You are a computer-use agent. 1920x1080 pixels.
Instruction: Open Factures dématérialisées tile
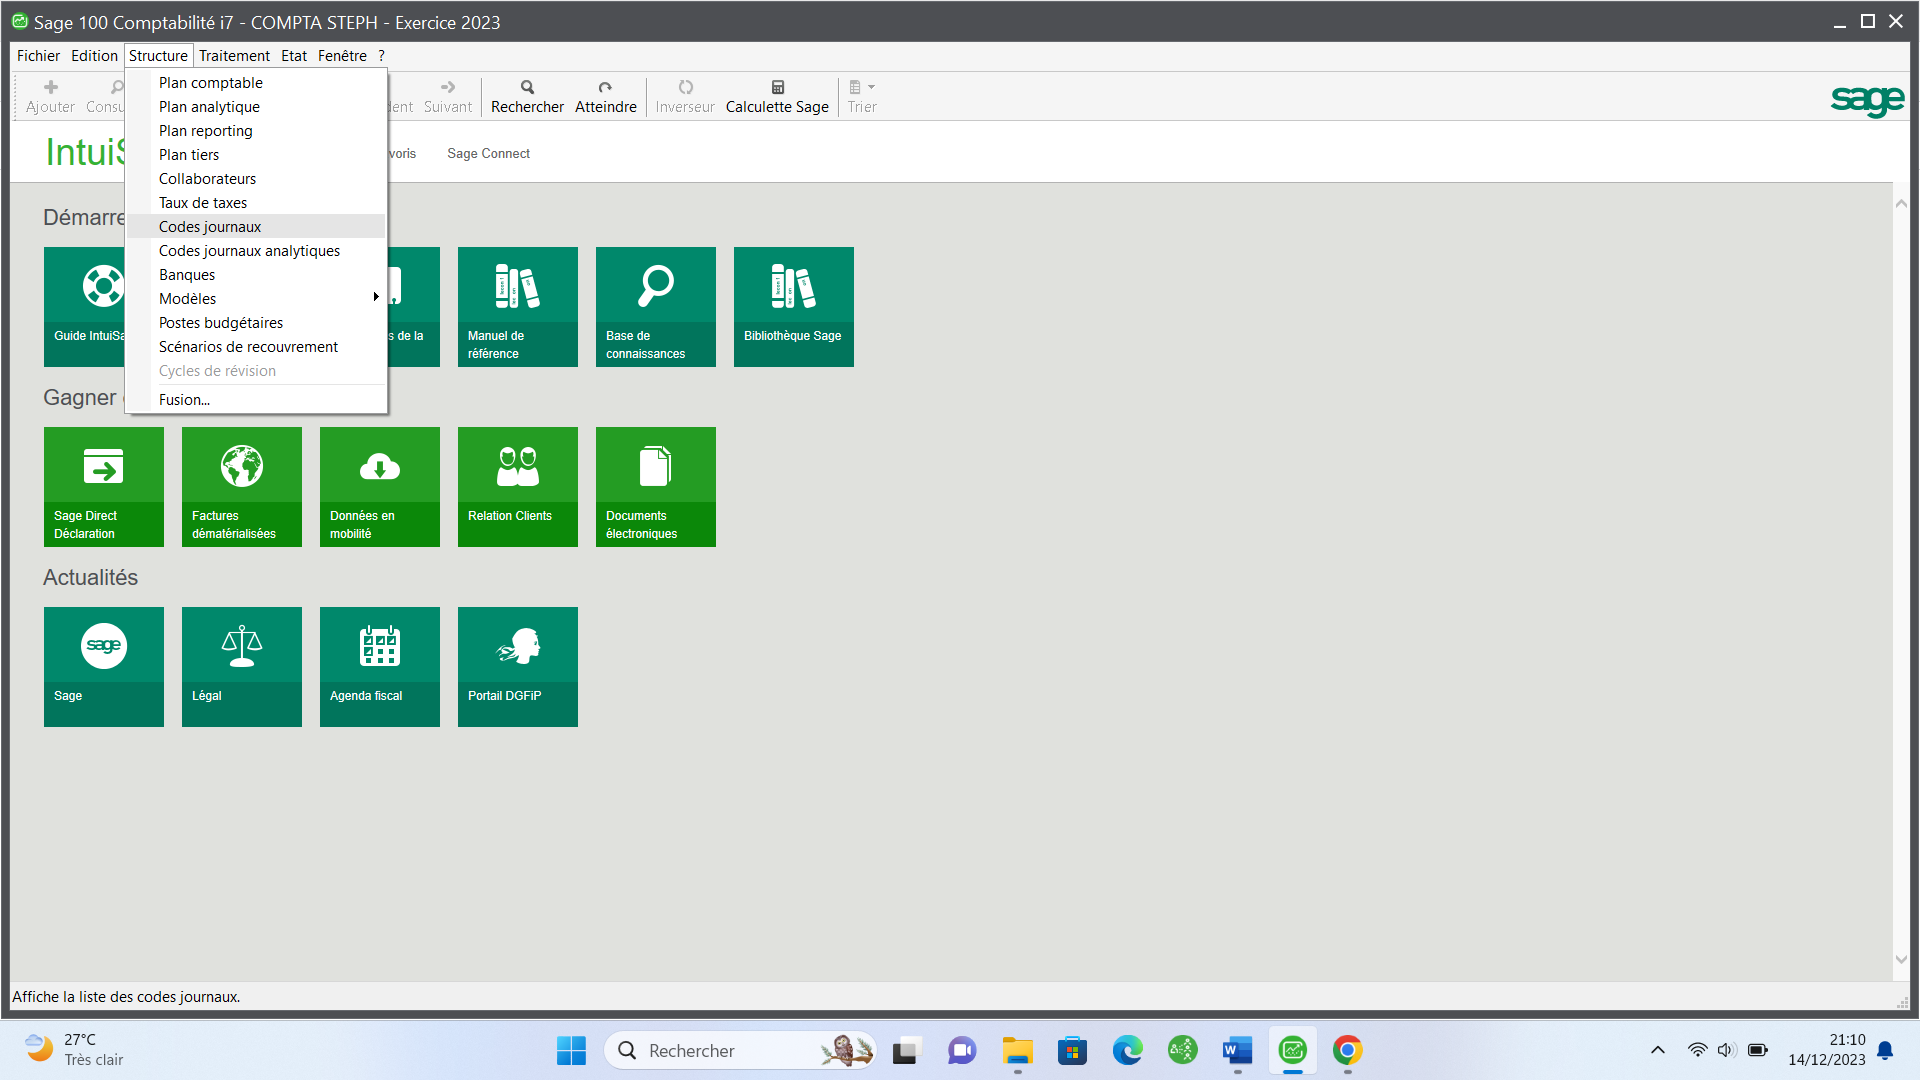pos(241,486)
